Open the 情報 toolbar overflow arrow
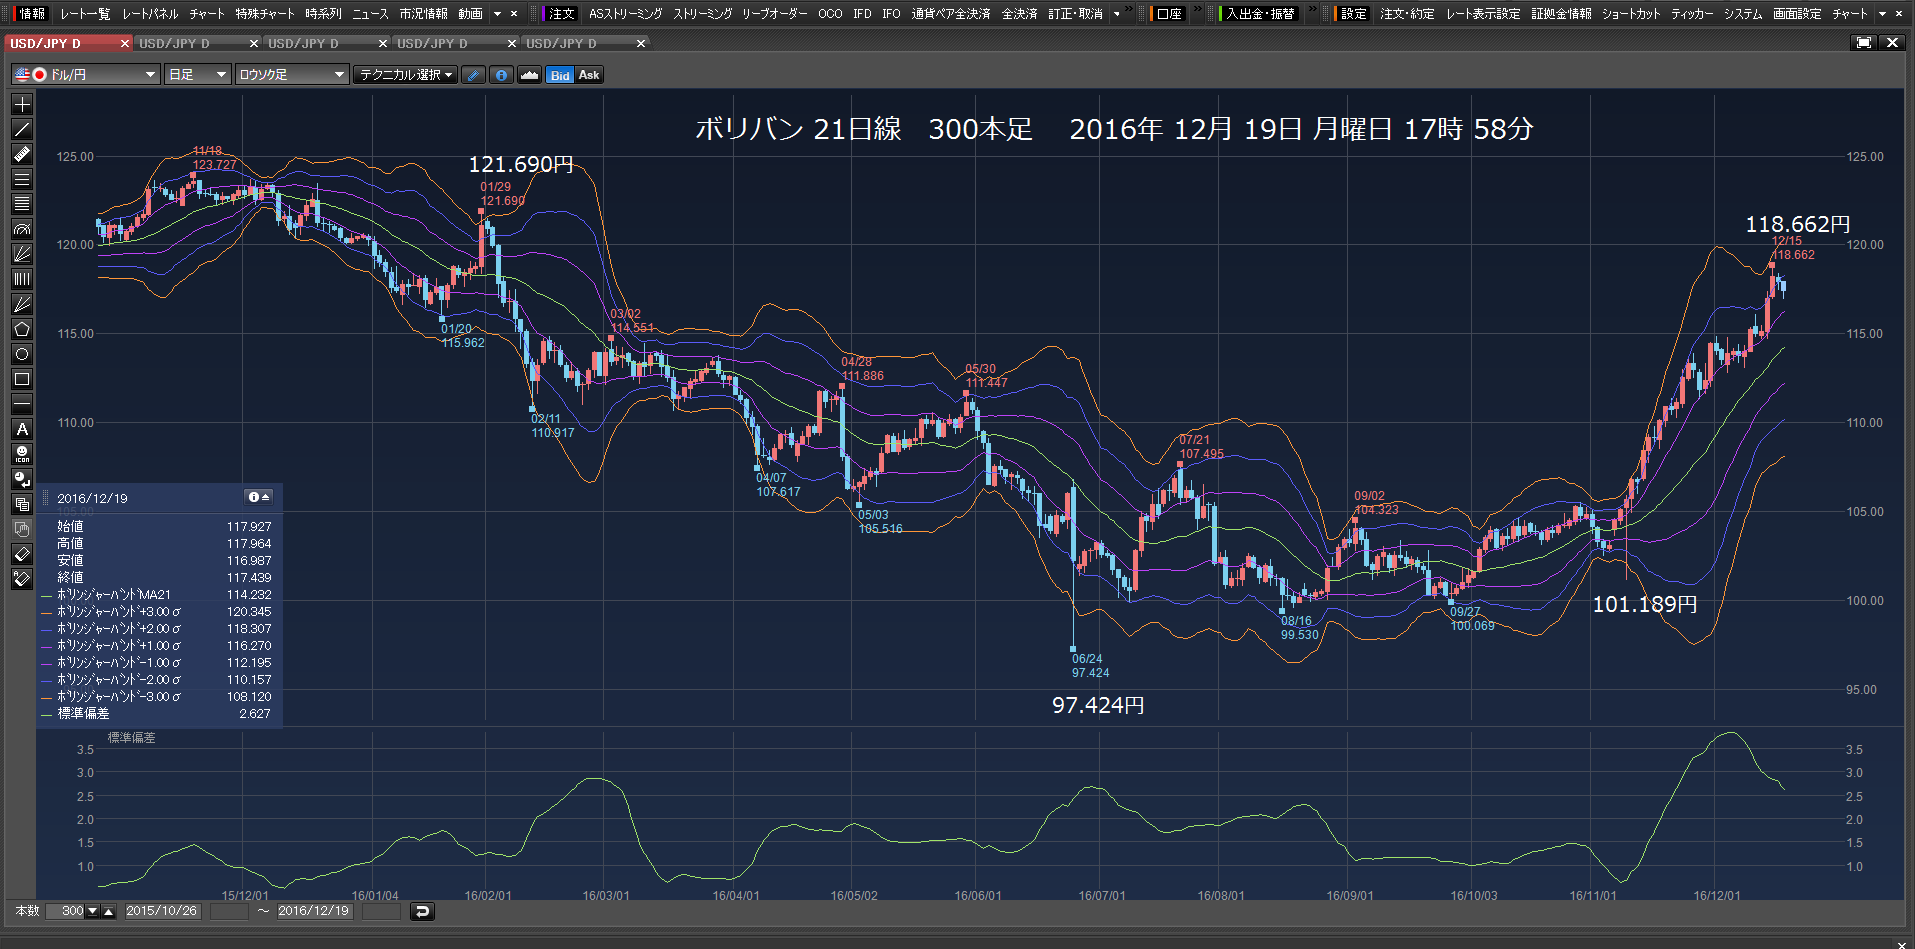The width and height of the screenshot is (1915, 949). pos(497,14)
